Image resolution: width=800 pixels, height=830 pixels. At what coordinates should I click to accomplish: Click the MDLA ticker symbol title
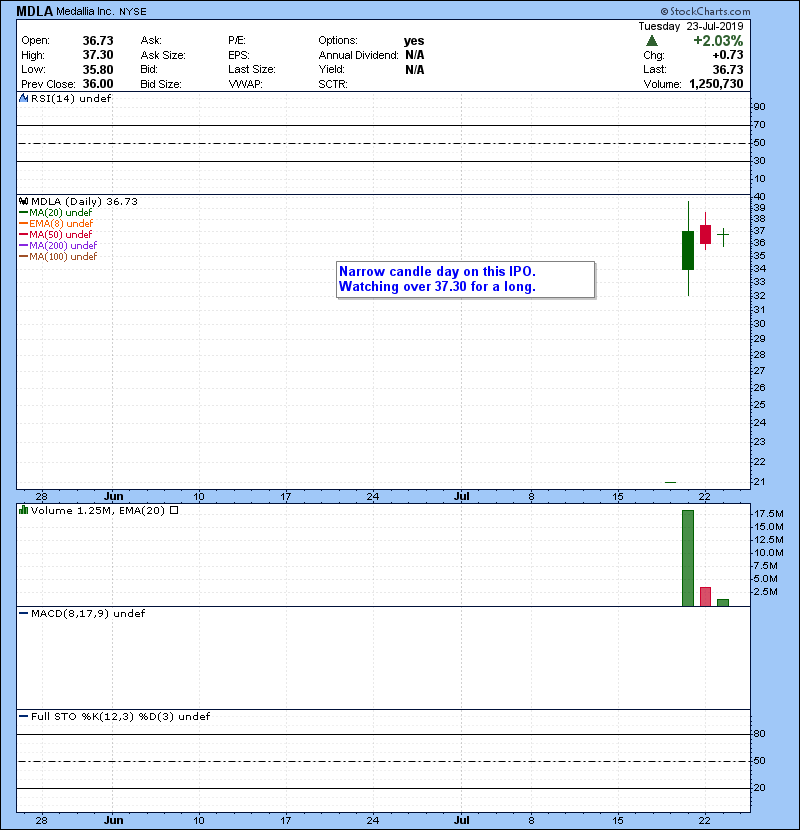pos(35,11)
